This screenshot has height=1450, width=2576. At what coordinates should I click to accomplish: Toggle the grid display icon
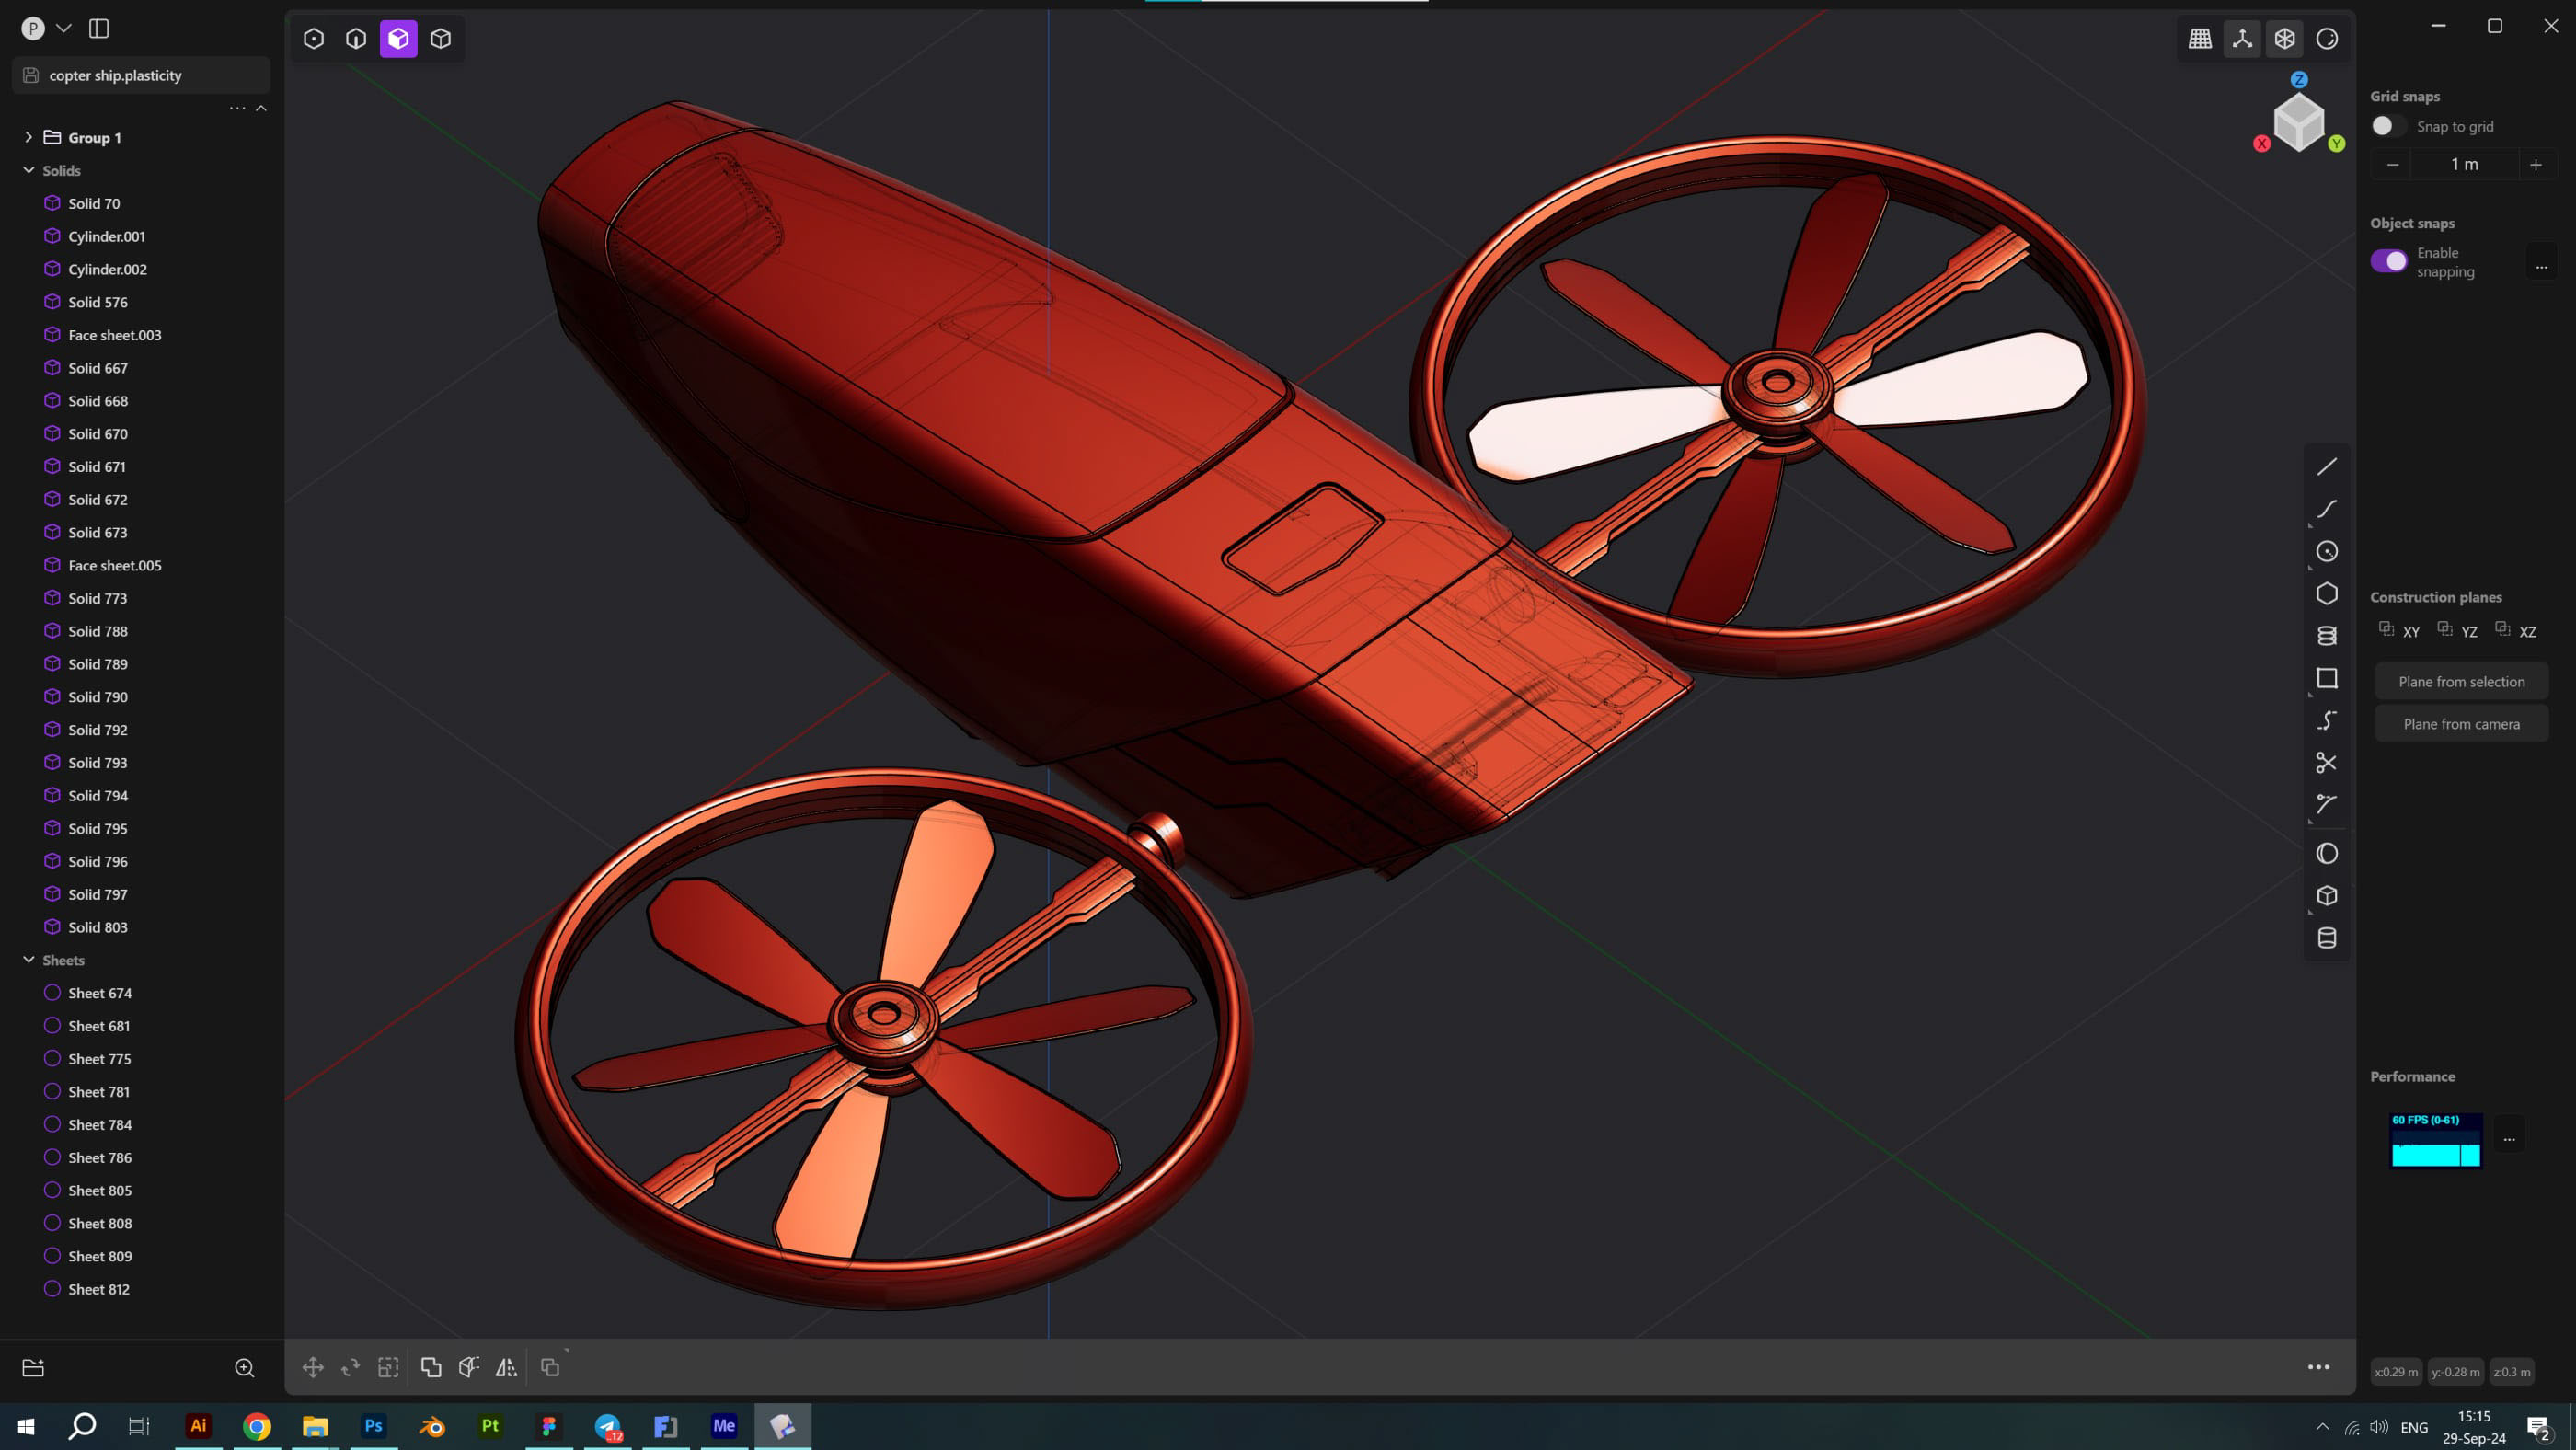tap(2200, 39)
